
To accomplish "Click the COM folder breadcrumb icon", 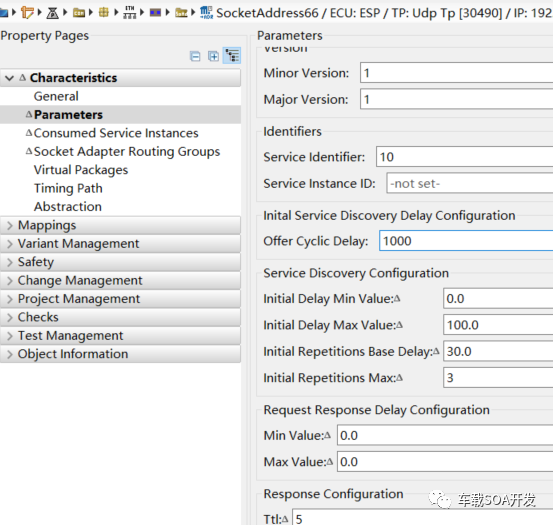I will pos(79,13).
